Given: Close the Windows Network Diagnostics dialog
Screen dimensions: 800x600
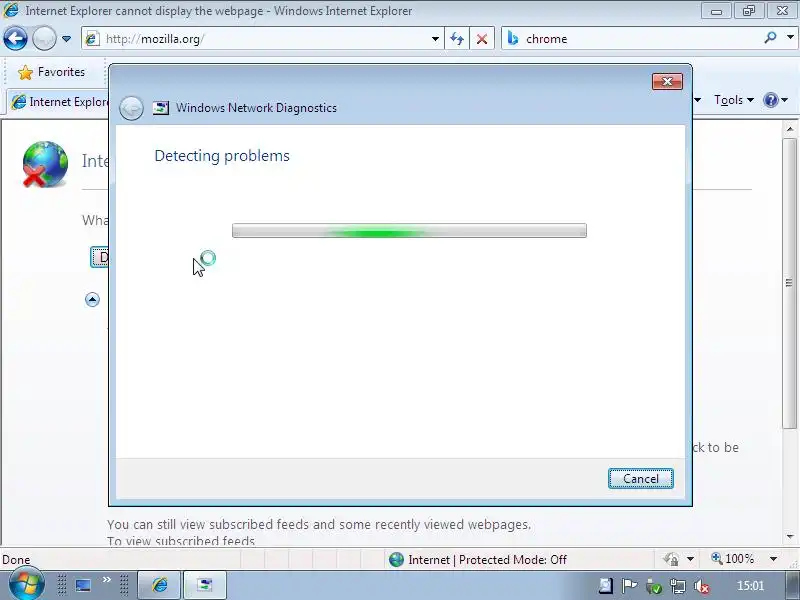Looking at the screenshot, I should pos(667,82).
